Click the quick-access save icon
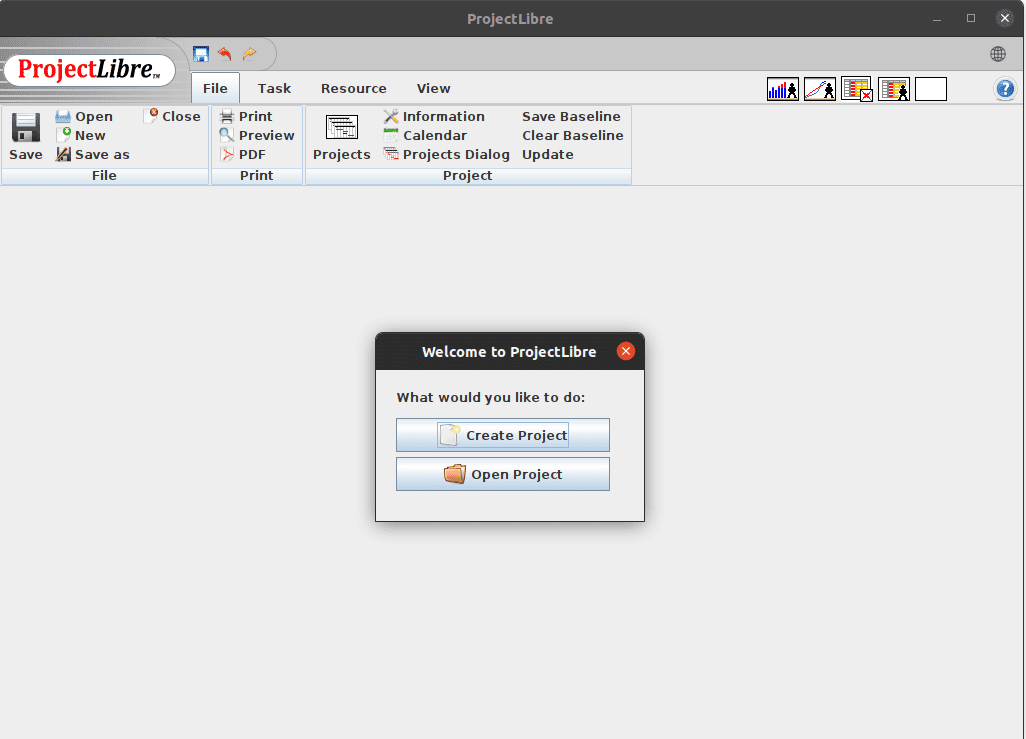This screenshot has height=739, width=1026. tap(201, 54)
